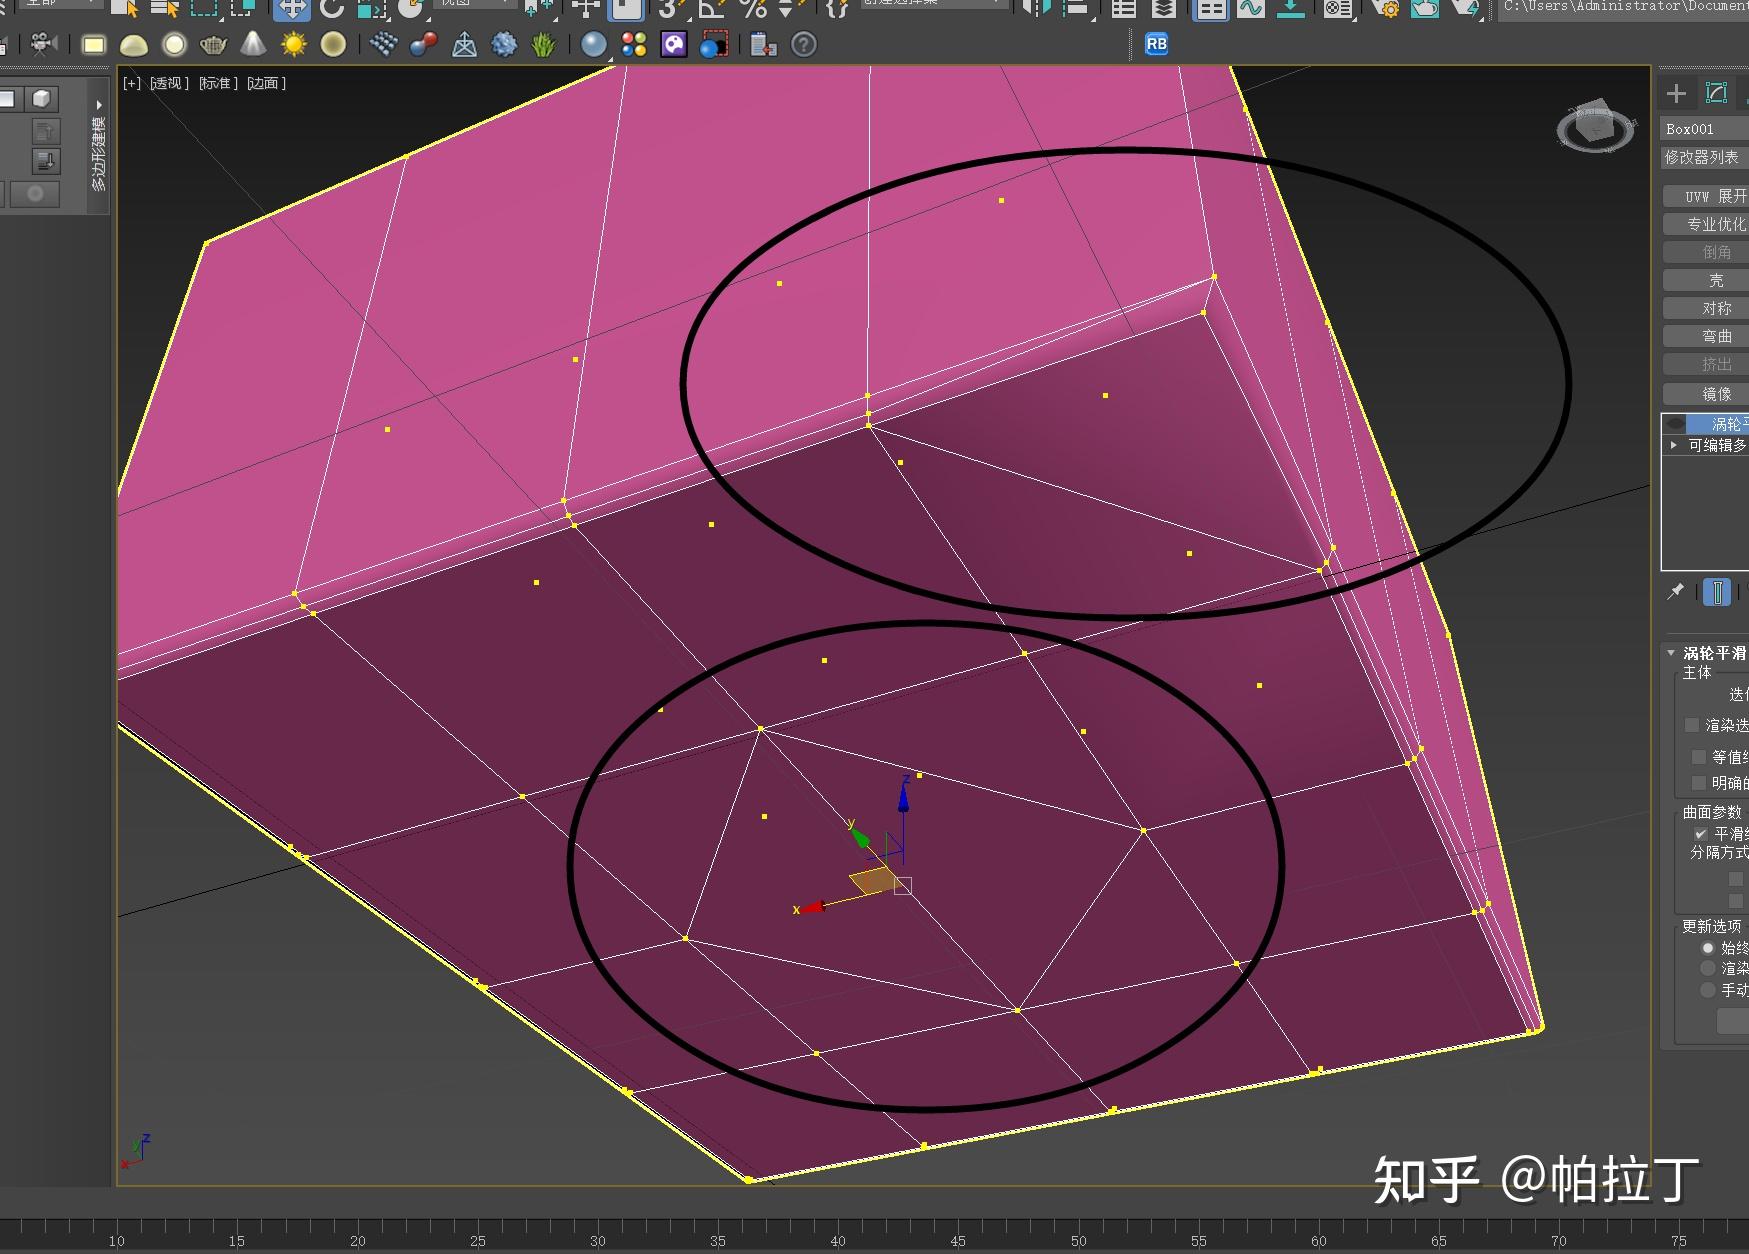Select the 手动 radio button under 更新选项
Screen dimensions: 1749x1254
pos(1708,990)
